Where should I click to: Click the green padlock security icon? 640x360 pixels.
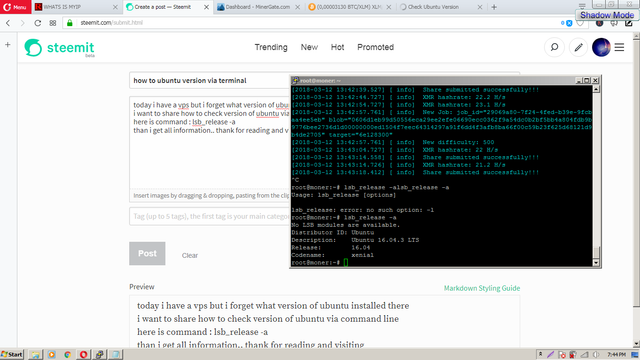70,23
